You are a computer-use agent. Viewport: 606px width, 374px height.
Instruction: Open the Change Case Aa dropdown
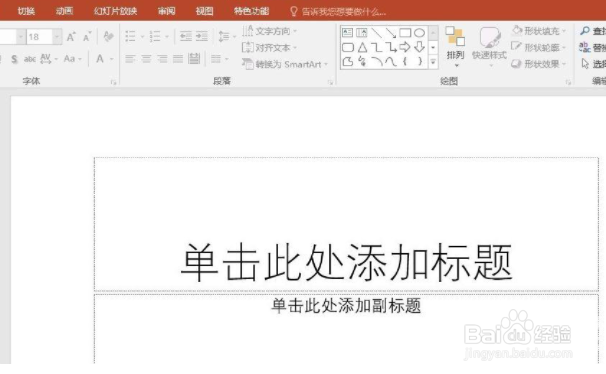click(73, 59)
